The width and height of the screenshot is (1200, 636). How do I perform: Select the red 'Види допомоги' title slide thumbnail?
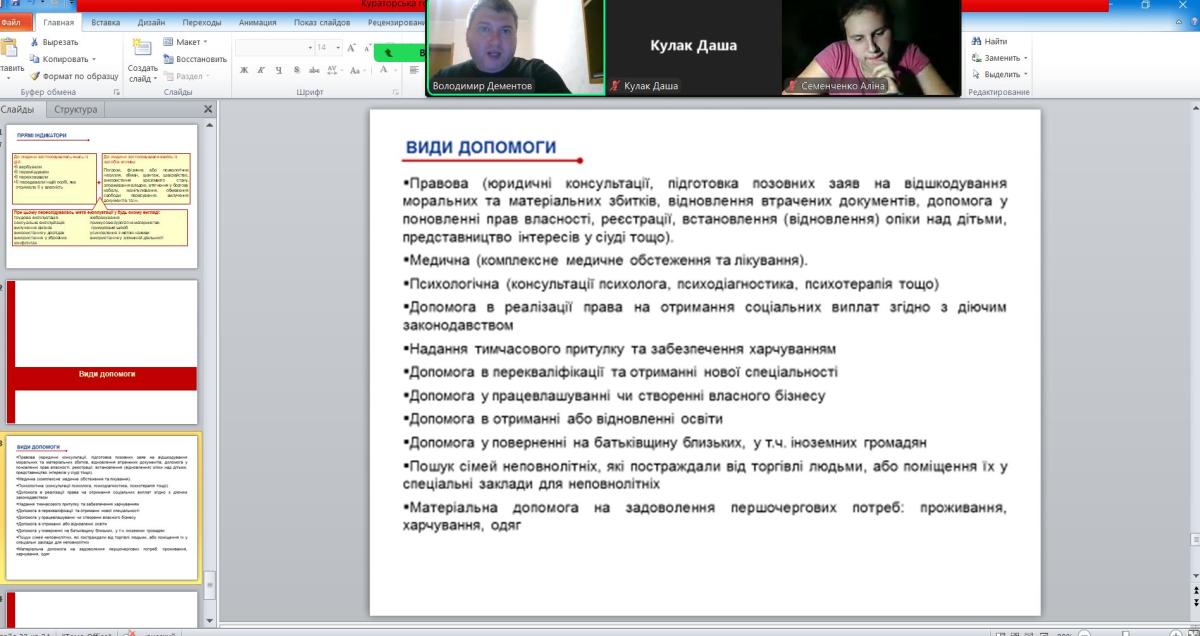coord(102,338)
